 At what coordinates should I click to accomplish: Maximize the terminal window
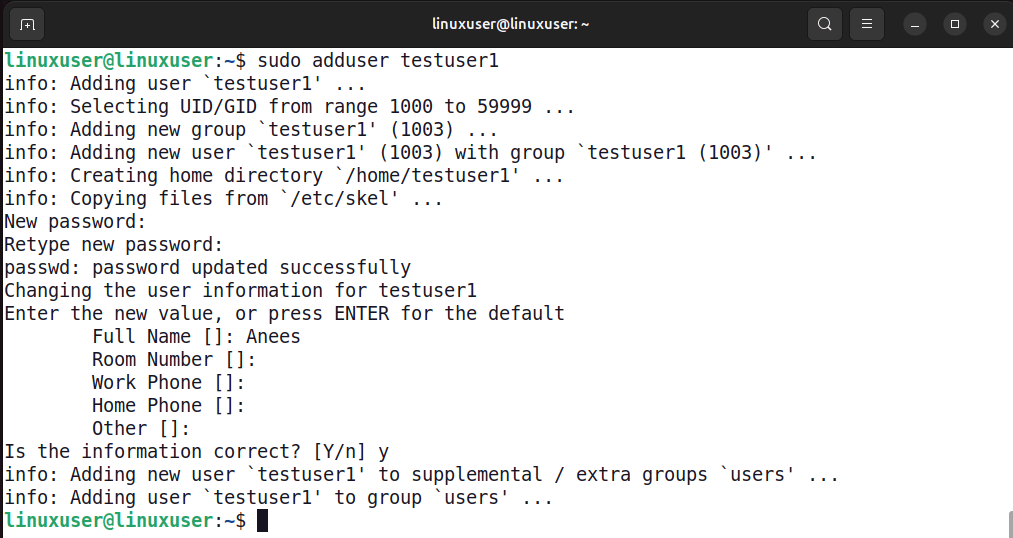click(x=955, y=24)
